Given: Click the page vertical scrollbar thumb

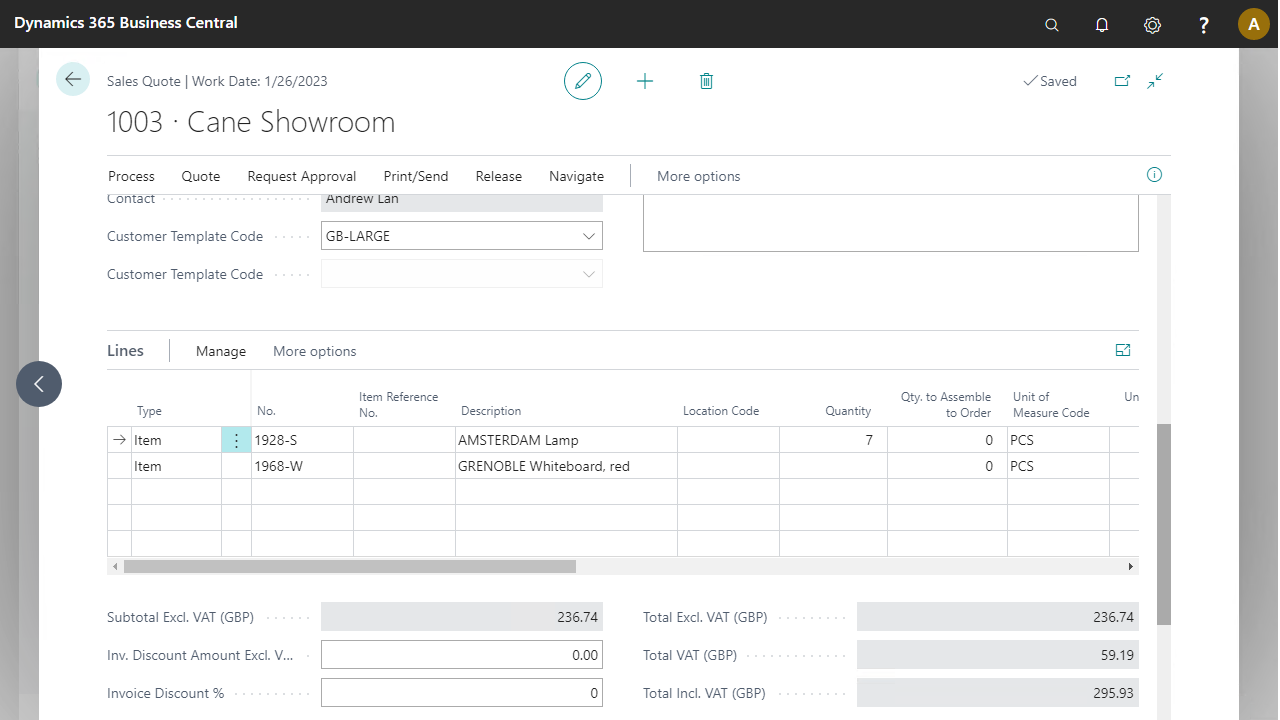Looking at the screenshot, I should (x=1164, y=524).
